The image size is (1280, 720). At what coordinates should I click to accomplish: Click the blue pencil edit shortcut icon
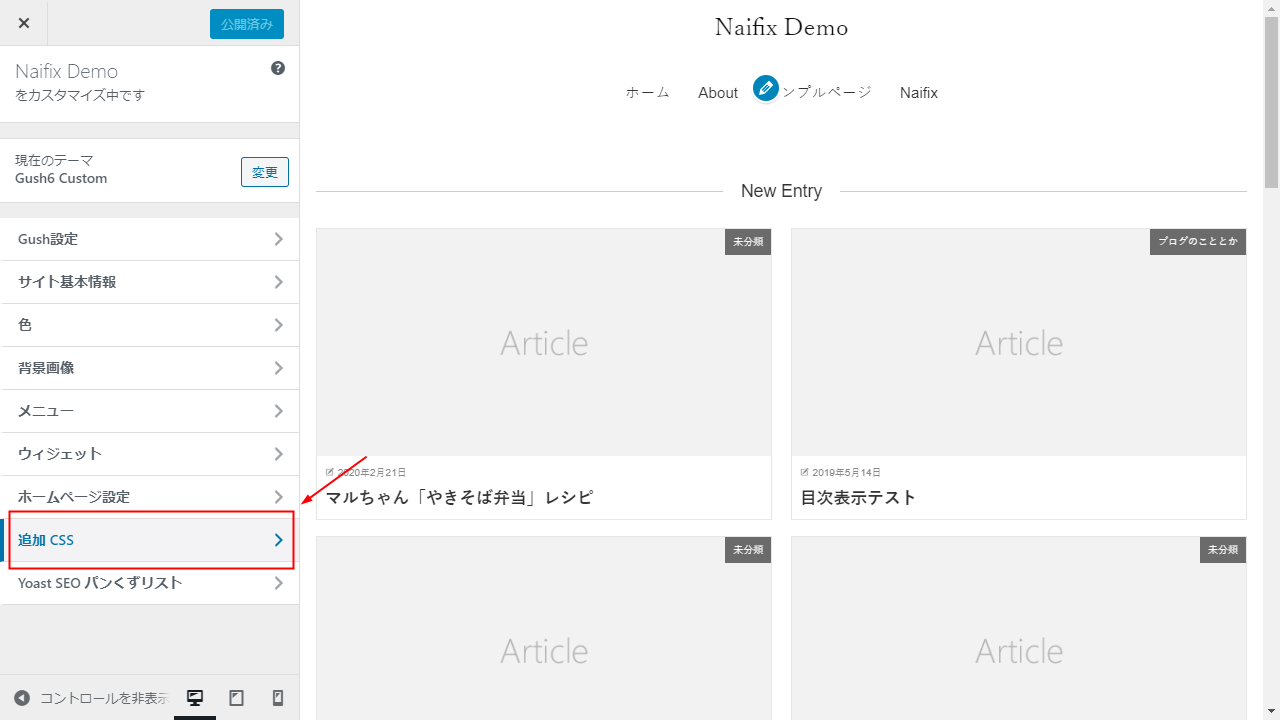coord(766,89)
